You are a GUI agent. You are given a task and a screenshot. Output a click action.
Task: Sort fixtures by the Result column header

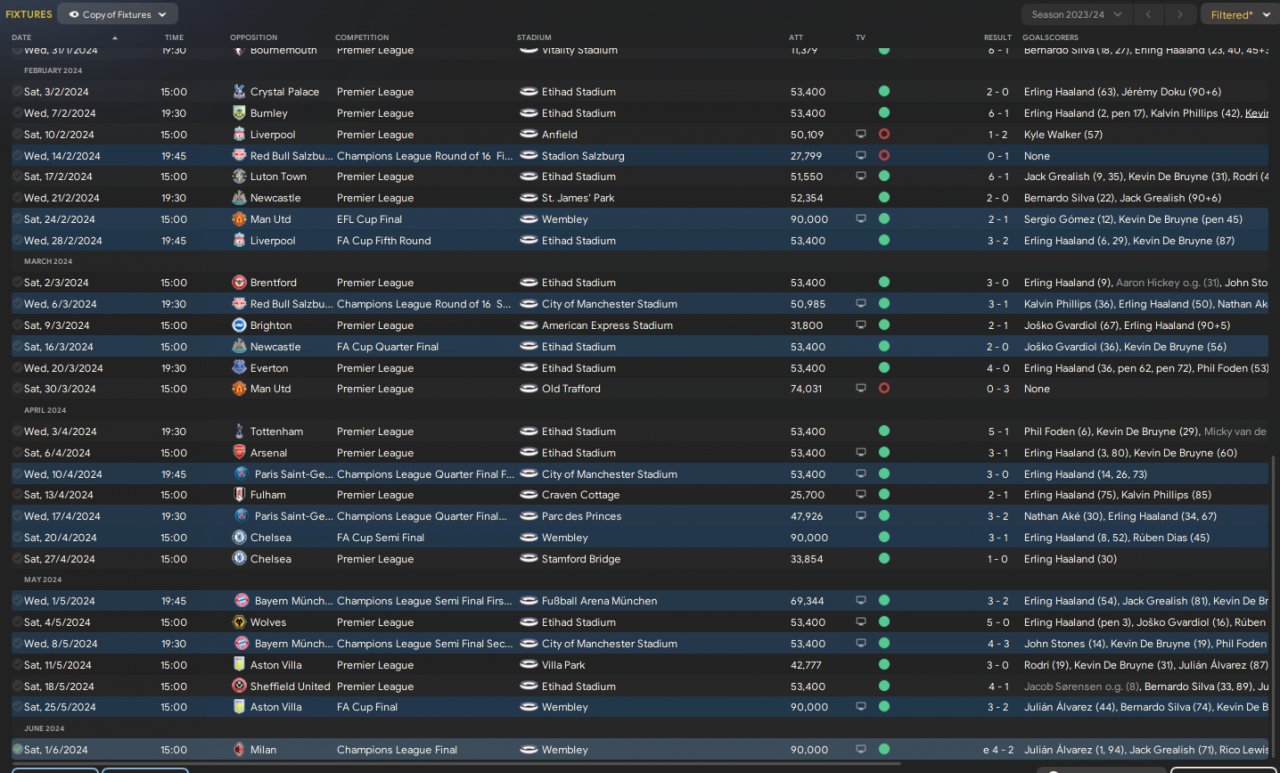[998, 38]
